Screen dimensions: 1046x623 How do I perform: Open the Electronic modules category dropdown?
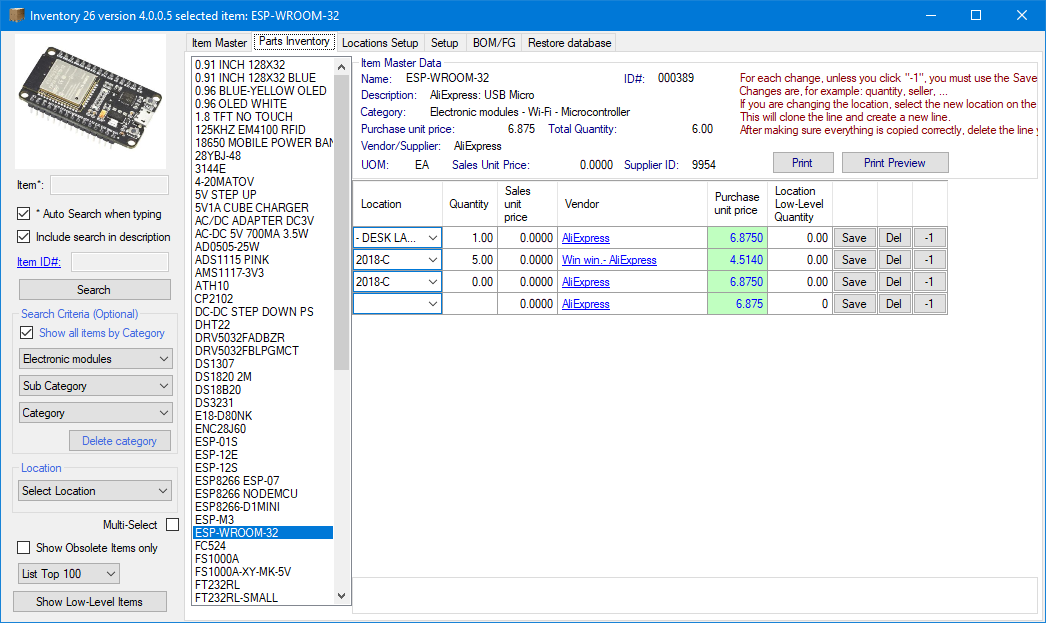[x=95, y=359]
